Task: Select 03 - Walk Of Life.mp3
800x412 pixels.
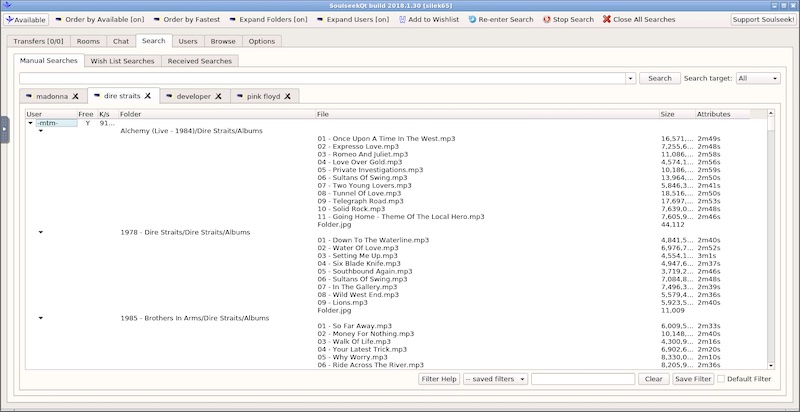Action: coord(354,342)
